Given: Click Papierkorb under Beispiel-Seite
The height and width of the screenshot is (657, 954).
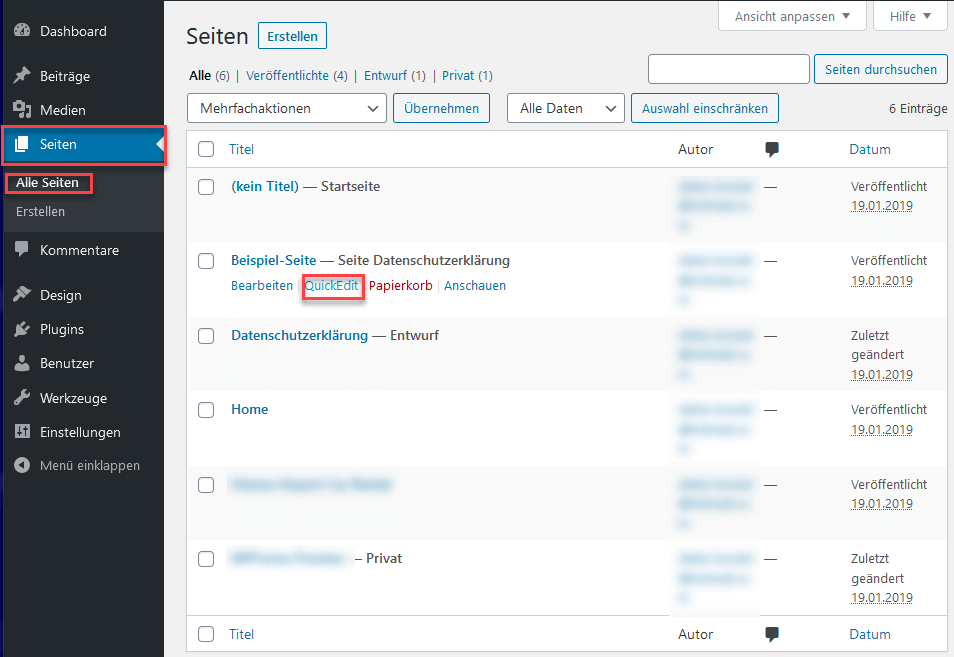Looking at the screenshot, I should (400, 285).
